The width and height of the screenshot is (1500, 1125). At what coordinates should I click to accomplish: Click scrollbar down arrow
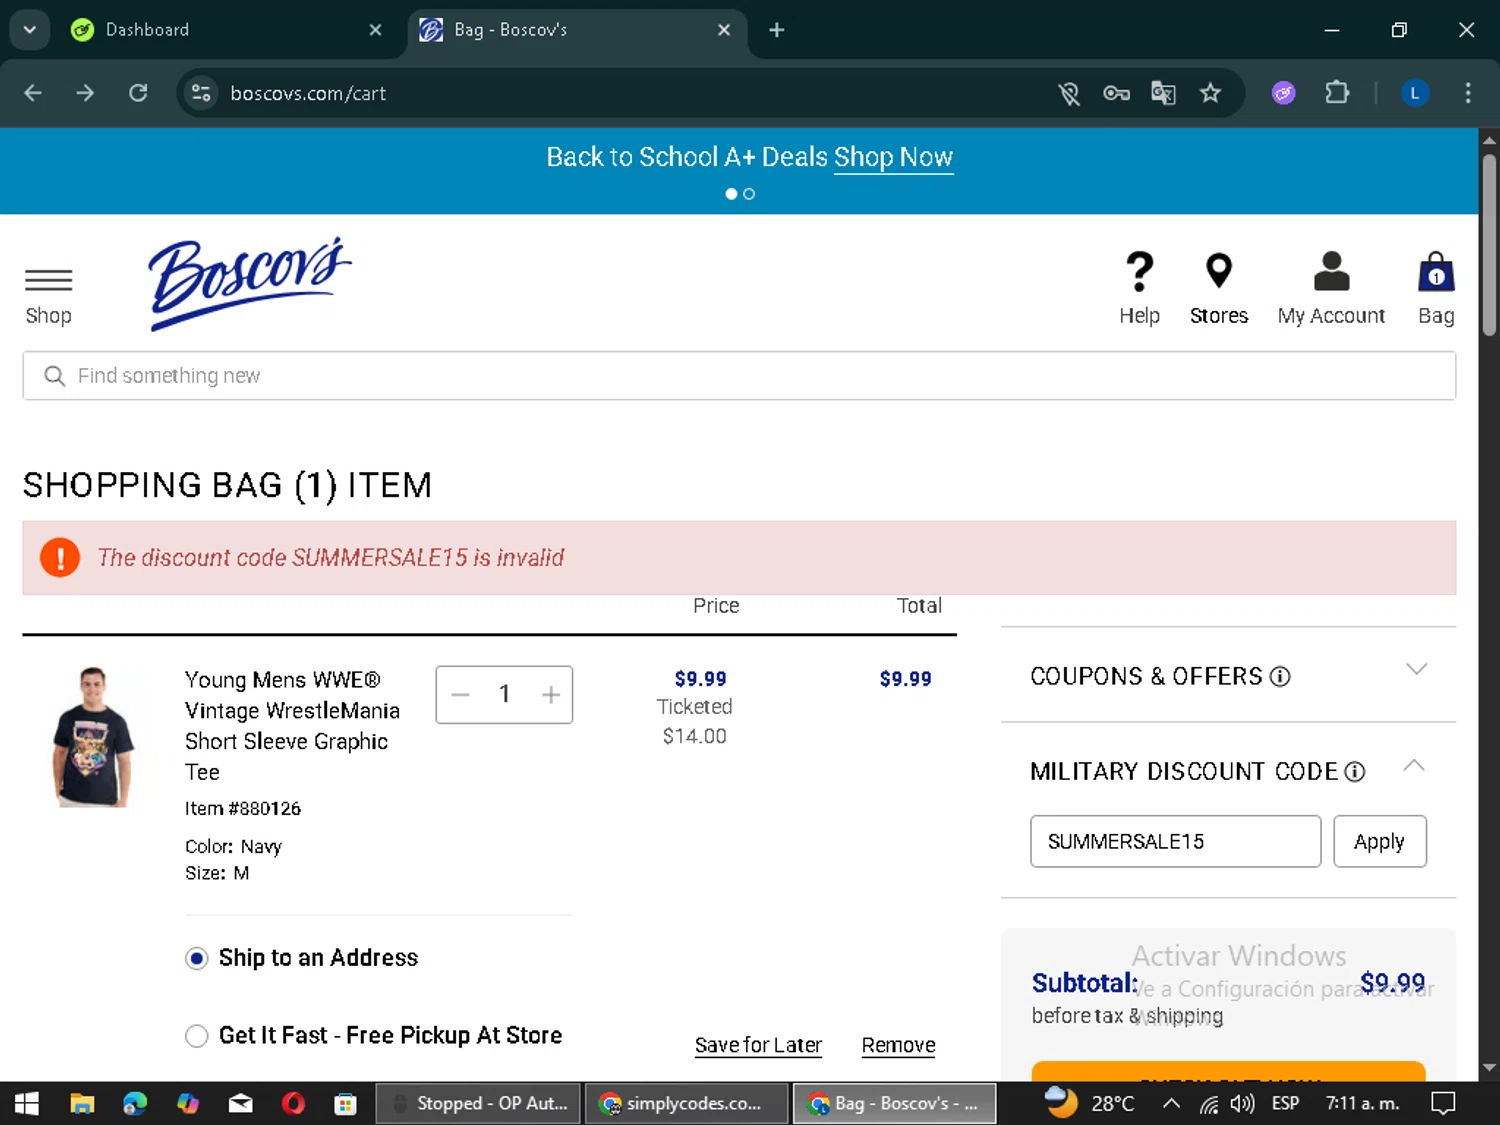1489,1068
